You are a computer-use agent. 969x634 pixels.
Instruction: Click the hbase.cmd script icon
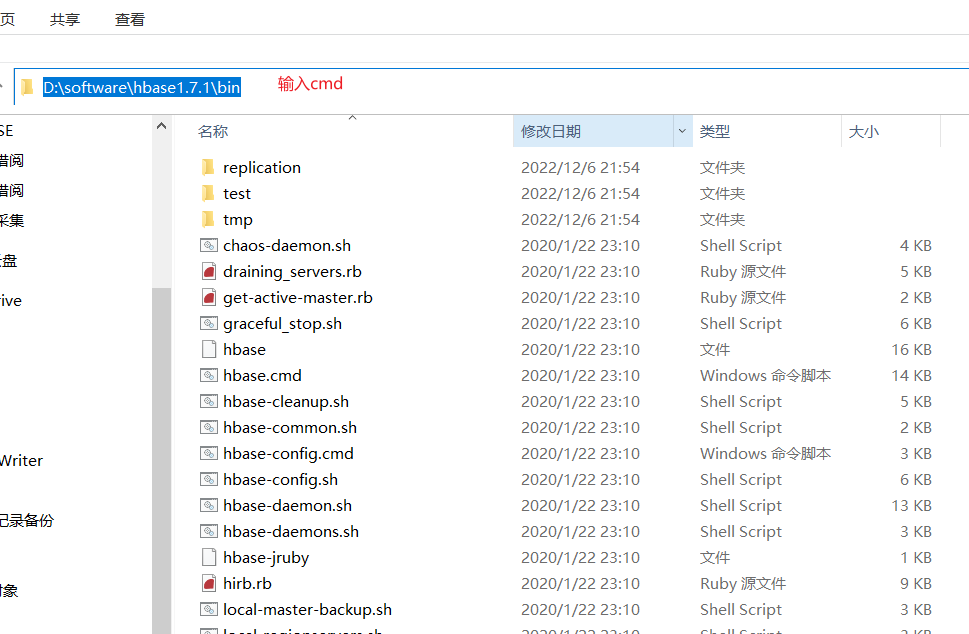click(x=209, y=375)
